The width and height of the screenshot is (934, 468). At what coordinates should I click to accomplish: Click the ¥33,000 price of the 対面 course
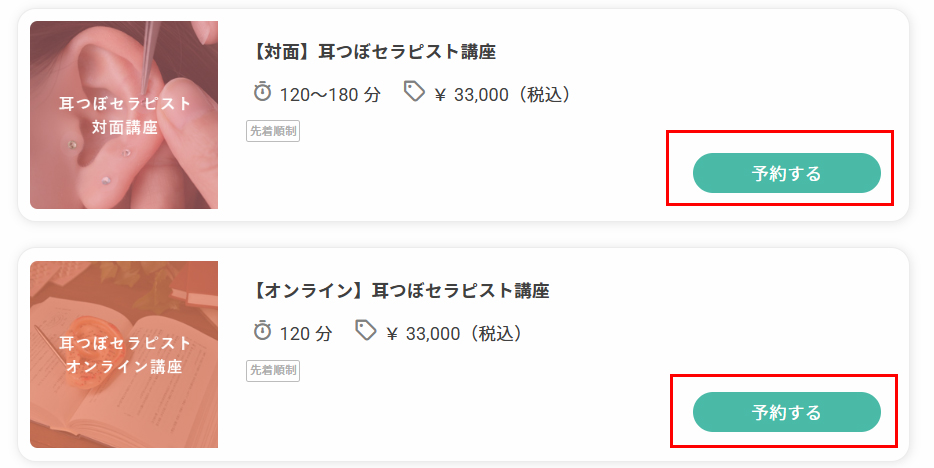502,95
